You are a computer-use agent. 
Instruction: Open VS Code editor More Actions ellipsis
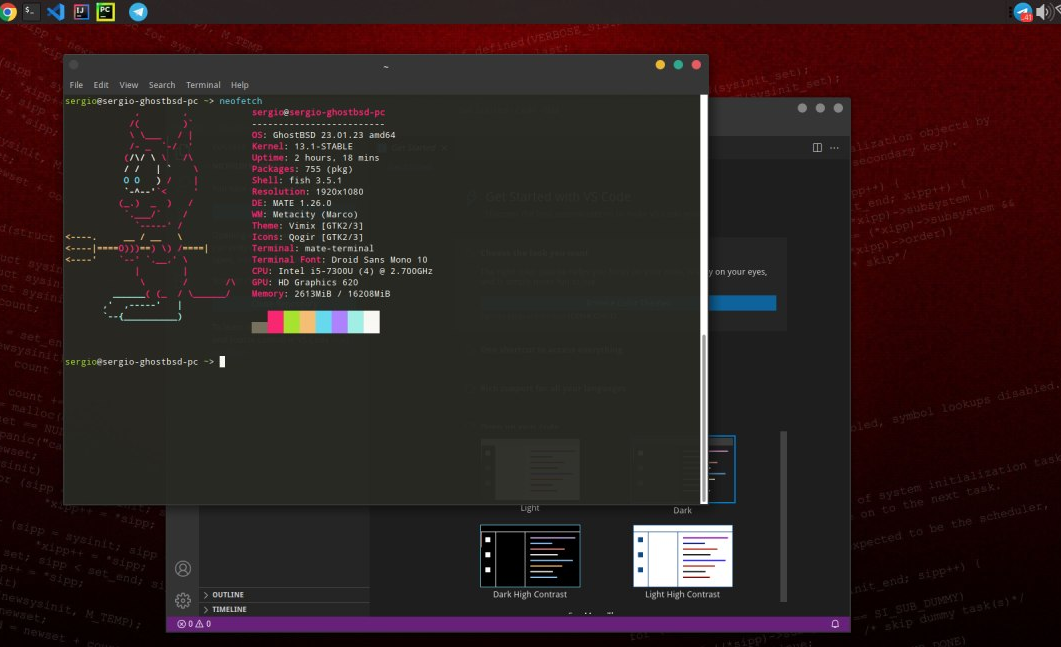tap(834, 148)
